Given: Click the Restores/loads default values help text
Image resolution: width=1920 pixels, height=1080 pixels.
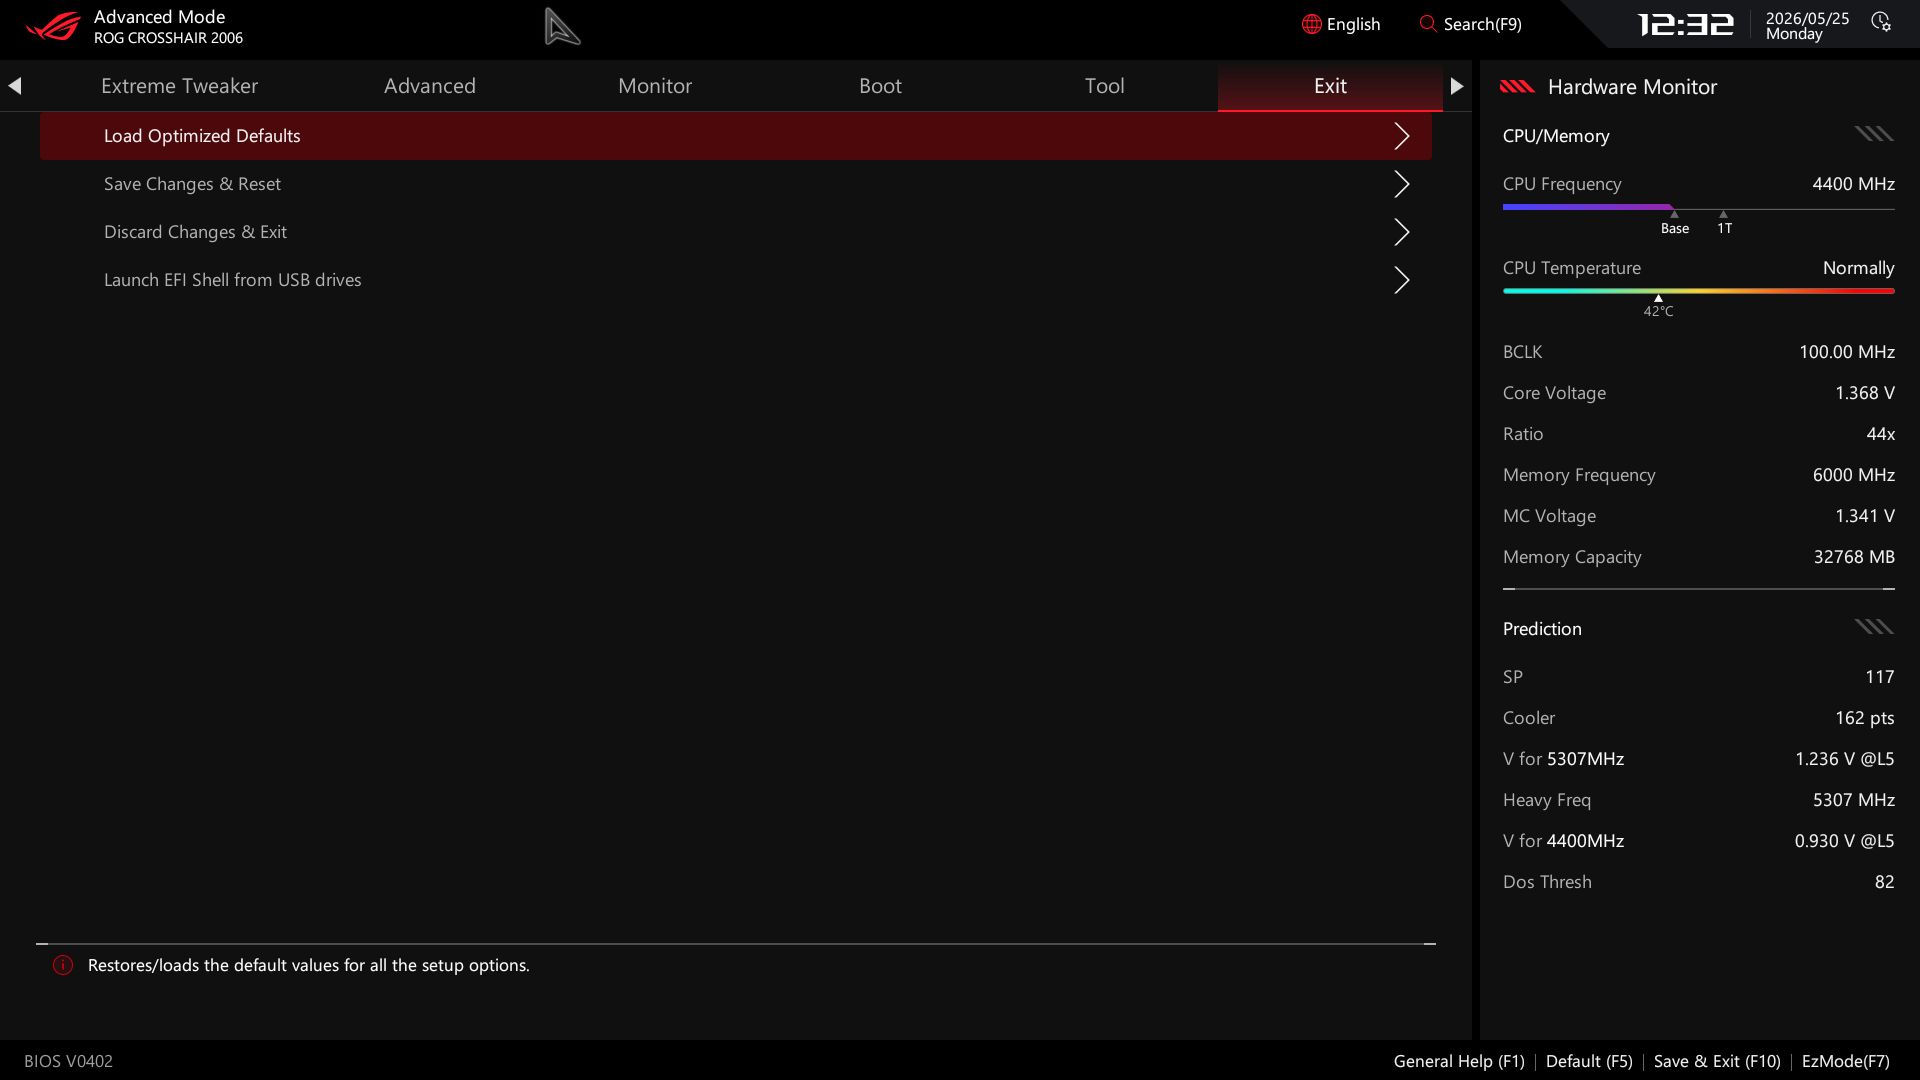Looking at the screenshot, I should pos(308,965).
